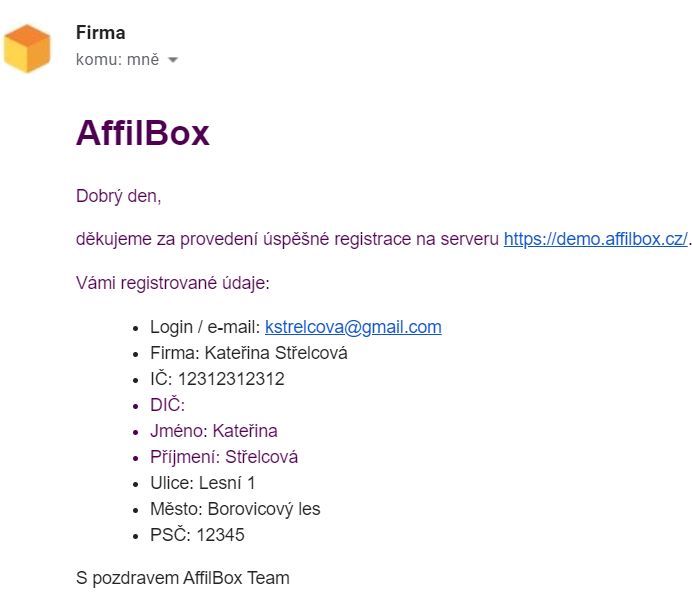Viewport: 692px width, 603px height.
Task: Select the 'IČ: 12312312312' list item
Action: [217, 379]
